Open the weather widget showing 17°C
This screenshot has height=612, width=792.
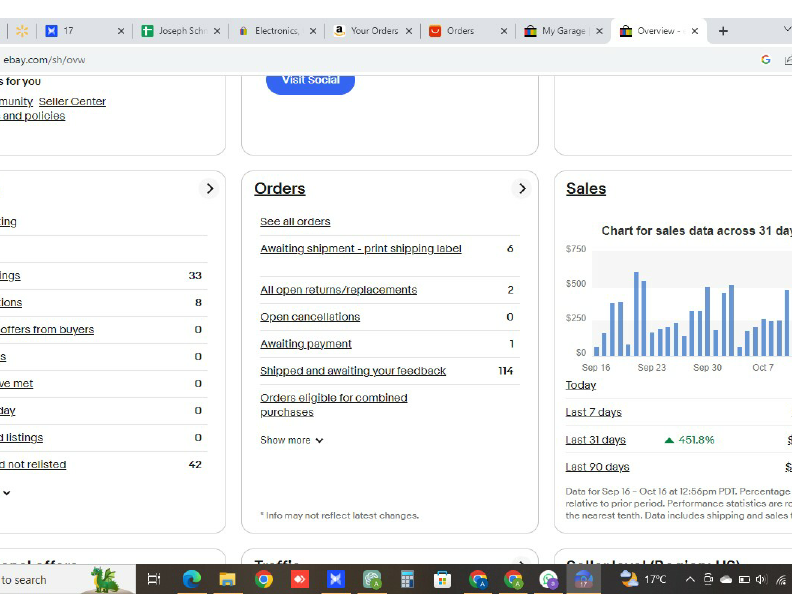[642, 579]
